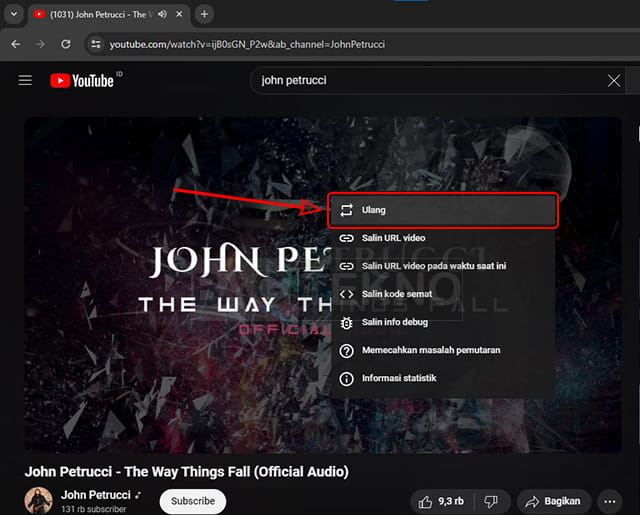Open Informasi statistik
This screenshot has height=515, width=640.
(x=443, y=378)
